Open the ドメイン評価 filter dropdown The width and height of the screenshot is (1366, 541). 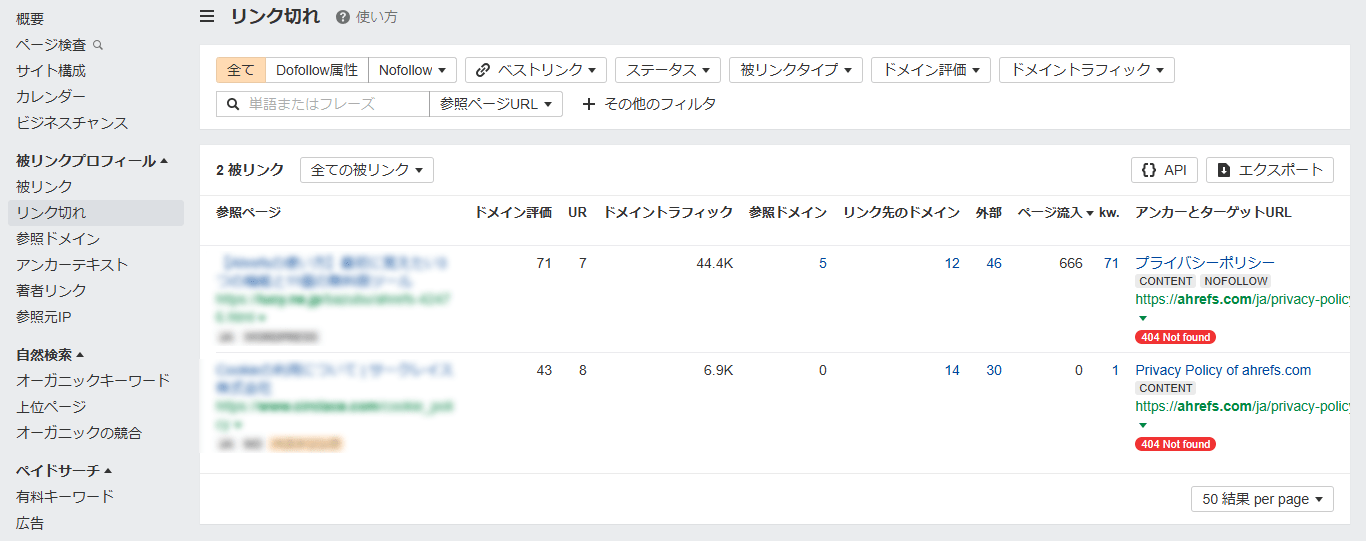(931, 70)
